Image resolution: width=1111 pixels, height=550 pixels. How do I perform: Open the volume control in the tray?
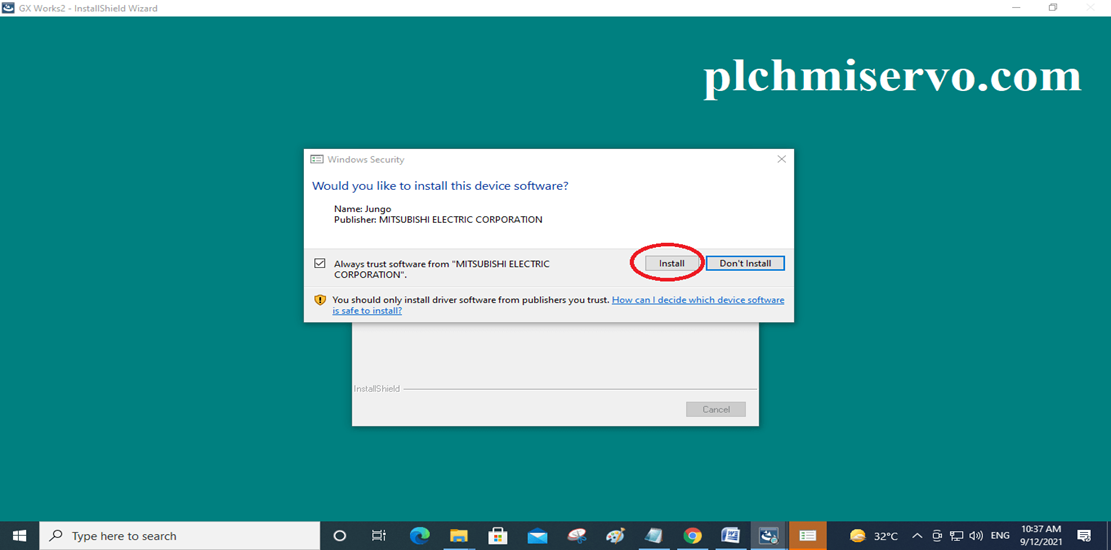(976, 536)
